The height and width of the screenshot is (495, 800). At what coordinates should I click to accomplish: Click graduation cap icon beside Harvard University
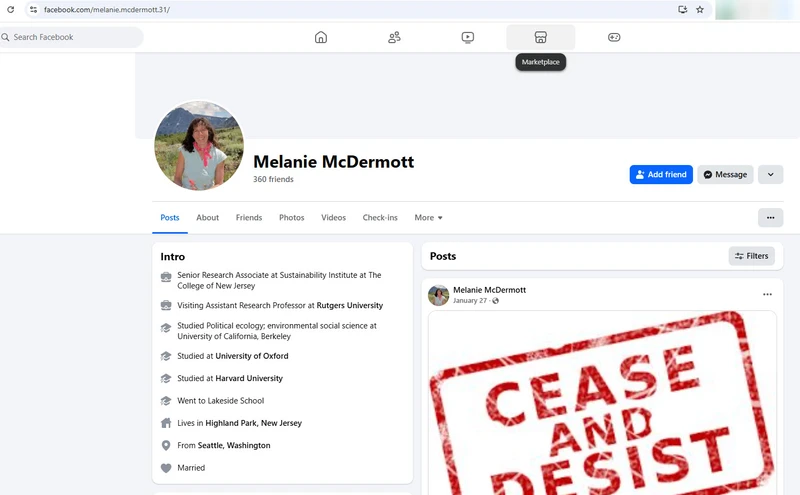pos(166,378)
